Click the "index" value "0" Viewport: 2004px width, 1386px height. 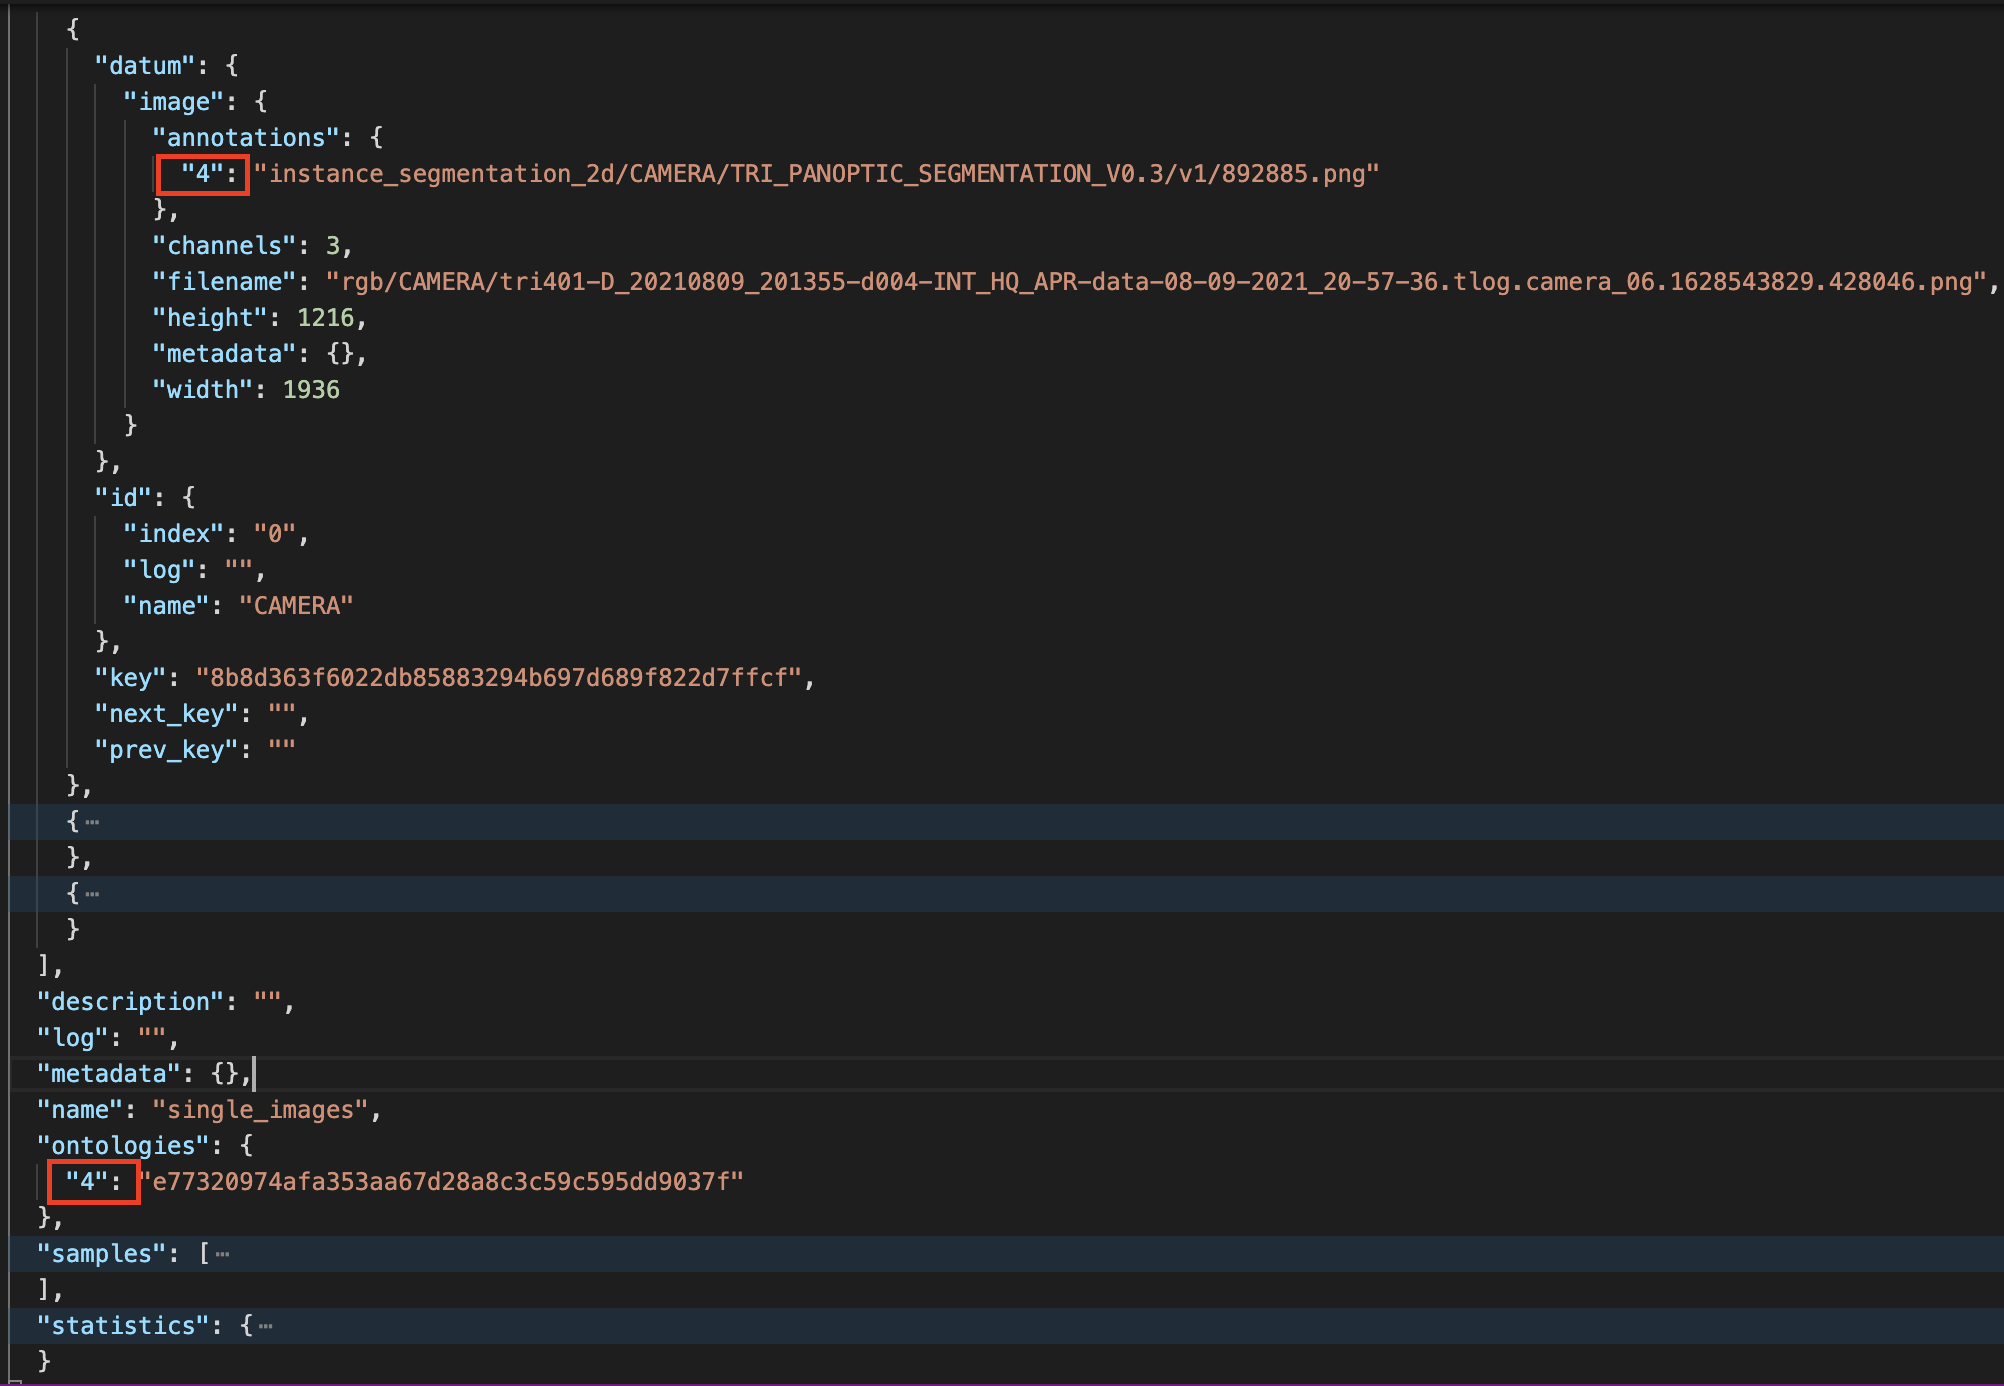(275, 534)
